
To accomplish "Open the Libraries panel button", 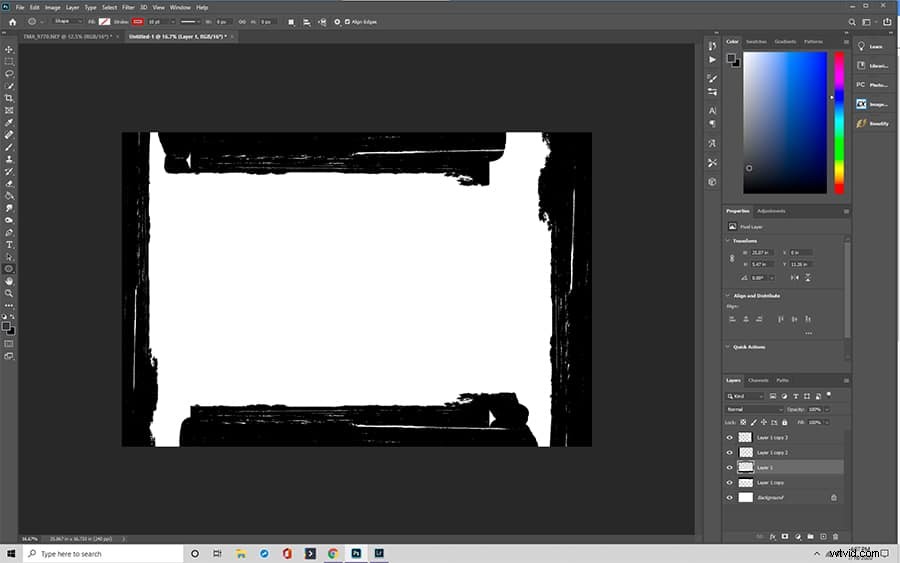I will [x=872, y=66].
